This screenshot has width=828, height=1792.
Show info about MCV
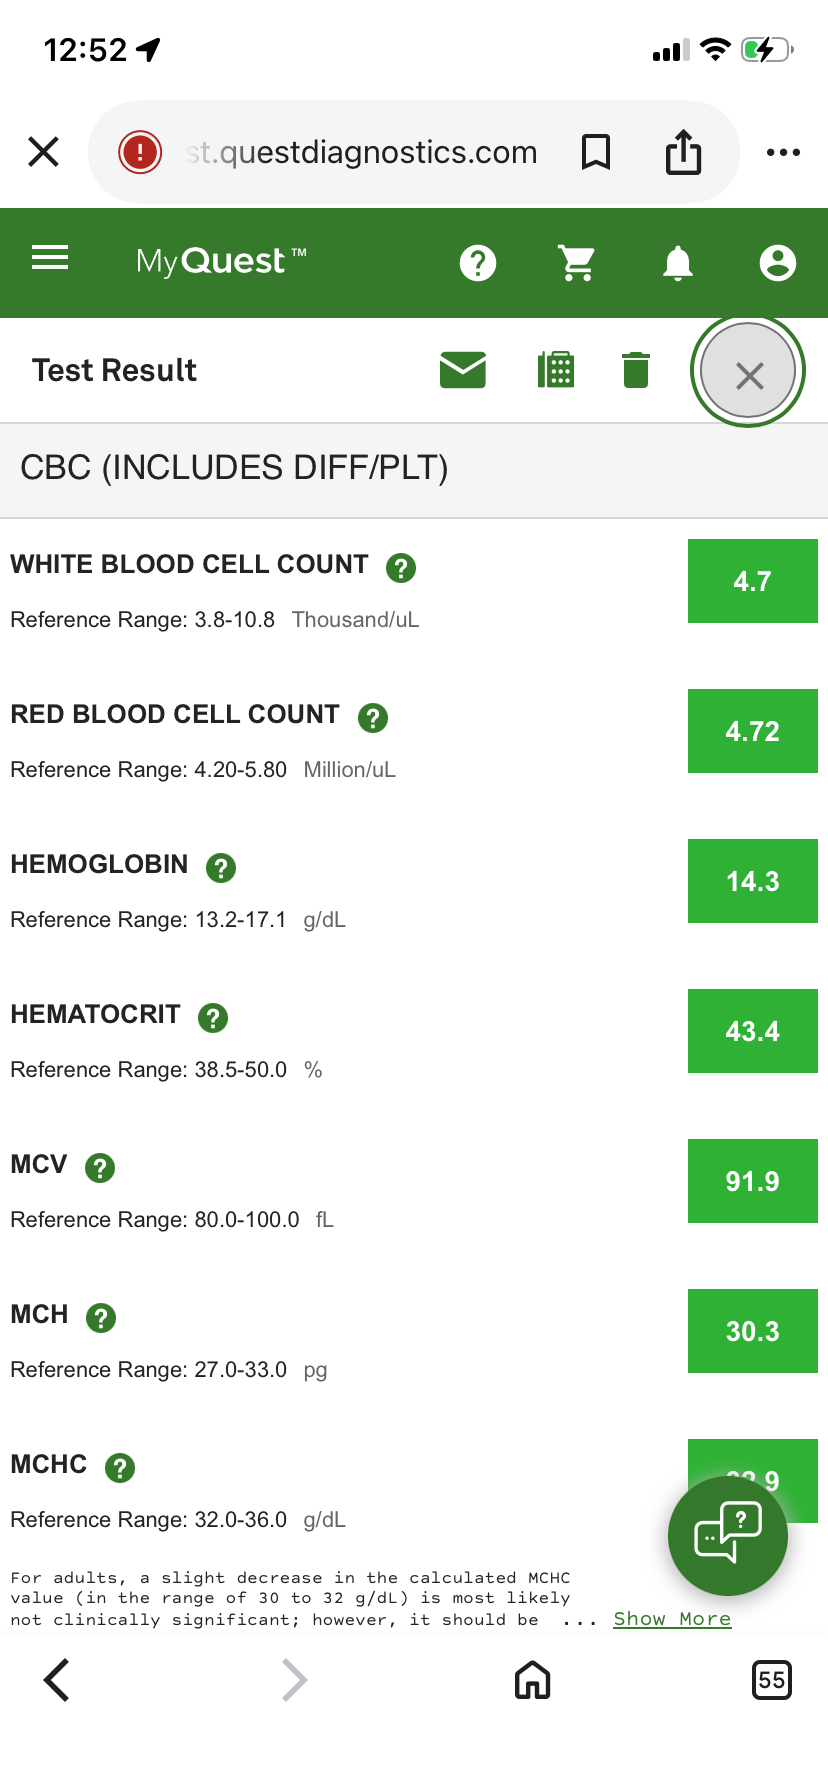tap(100, 1168)
